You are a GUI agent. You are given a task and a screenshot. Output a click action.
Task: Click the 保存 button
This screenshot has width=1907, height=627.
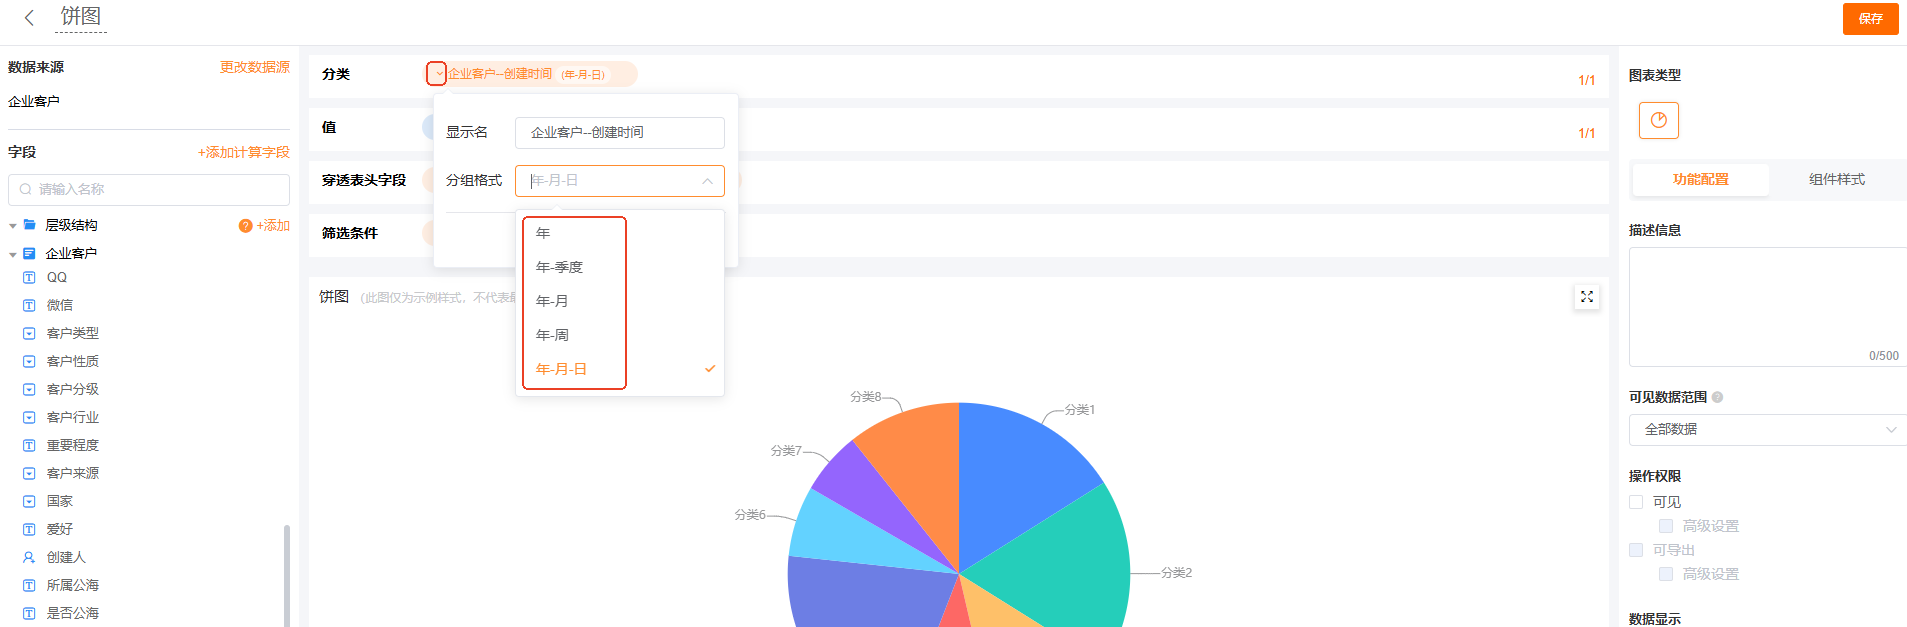click(1870, 19)
